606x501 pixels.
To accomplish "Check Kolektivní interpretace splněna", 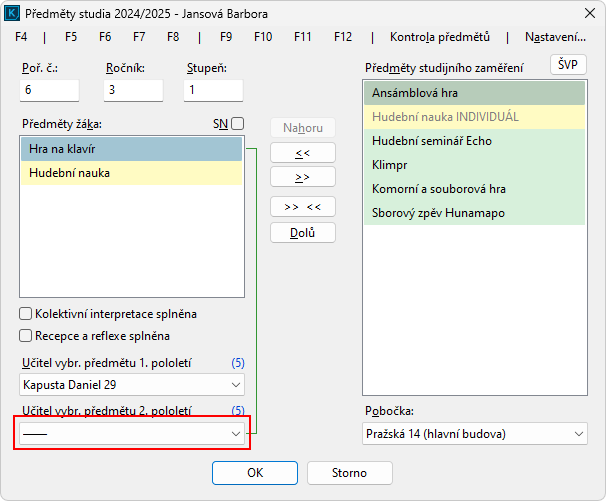I will point(26,314).
